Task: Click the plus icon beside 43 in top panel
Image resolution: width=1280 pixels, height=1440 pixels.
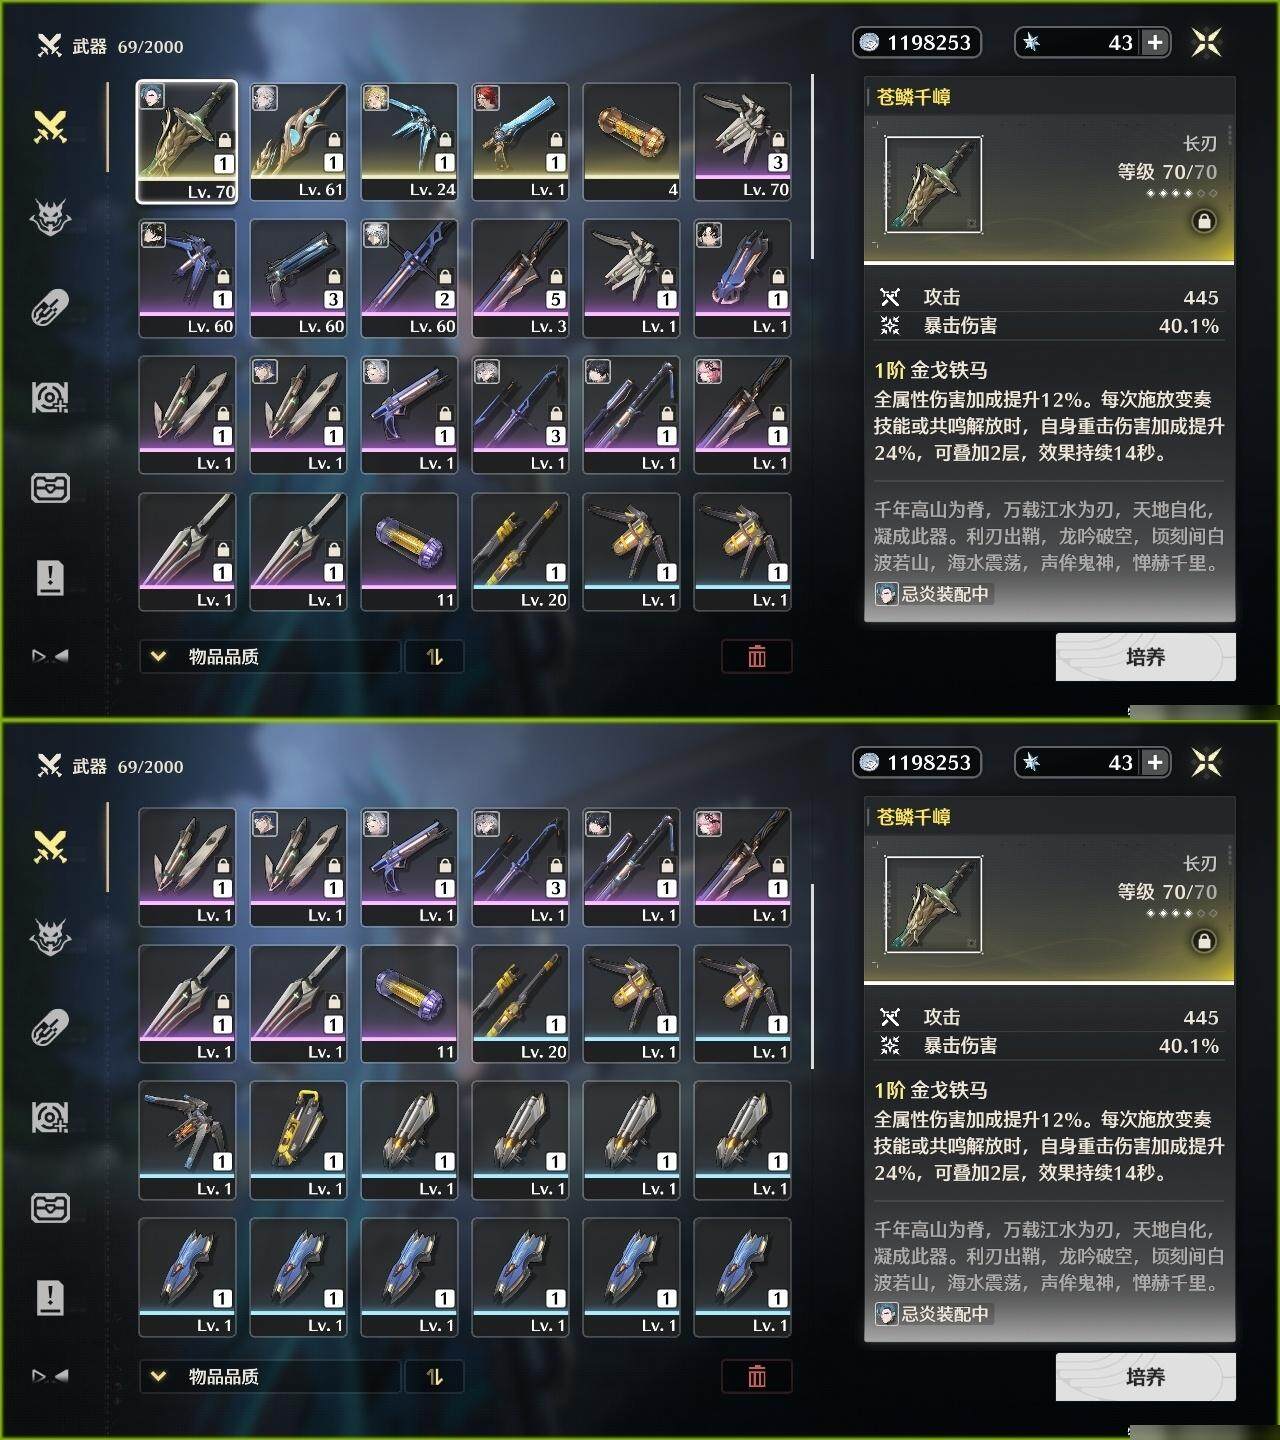Action: pos(1155,42)
